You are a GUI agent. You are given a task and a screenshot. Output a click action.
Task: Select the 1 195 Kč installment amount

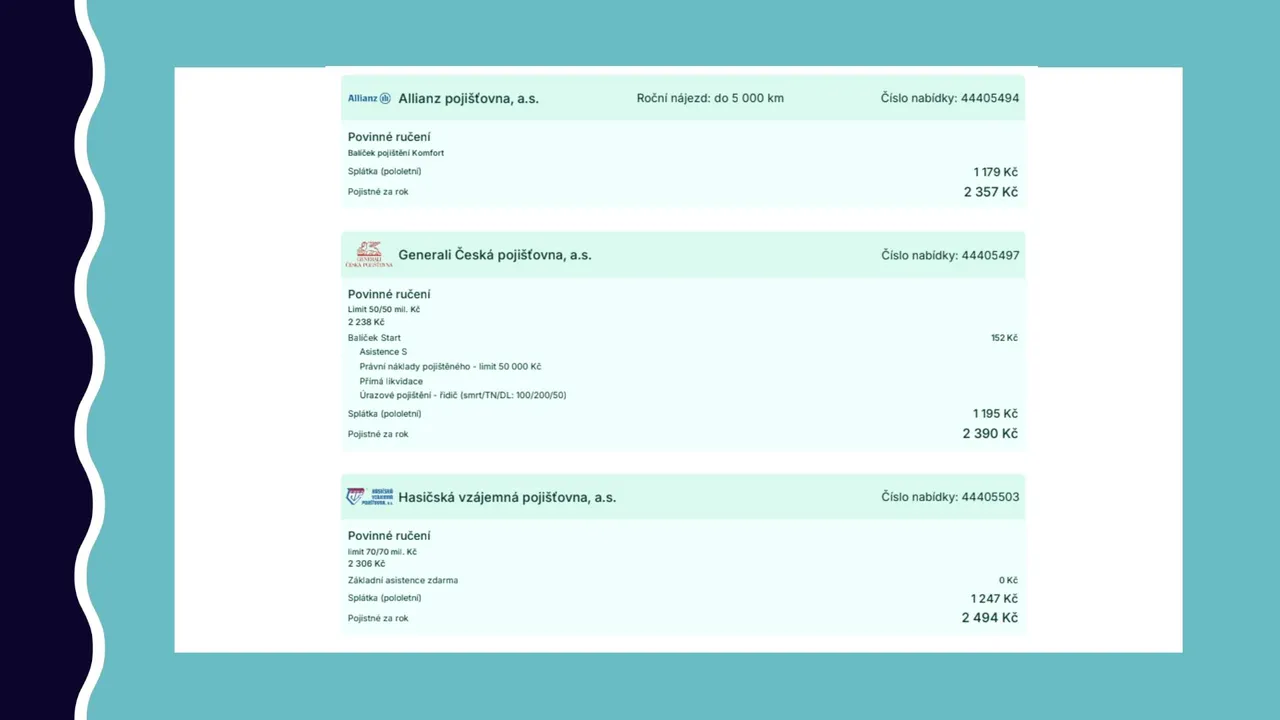coord(995,414)
